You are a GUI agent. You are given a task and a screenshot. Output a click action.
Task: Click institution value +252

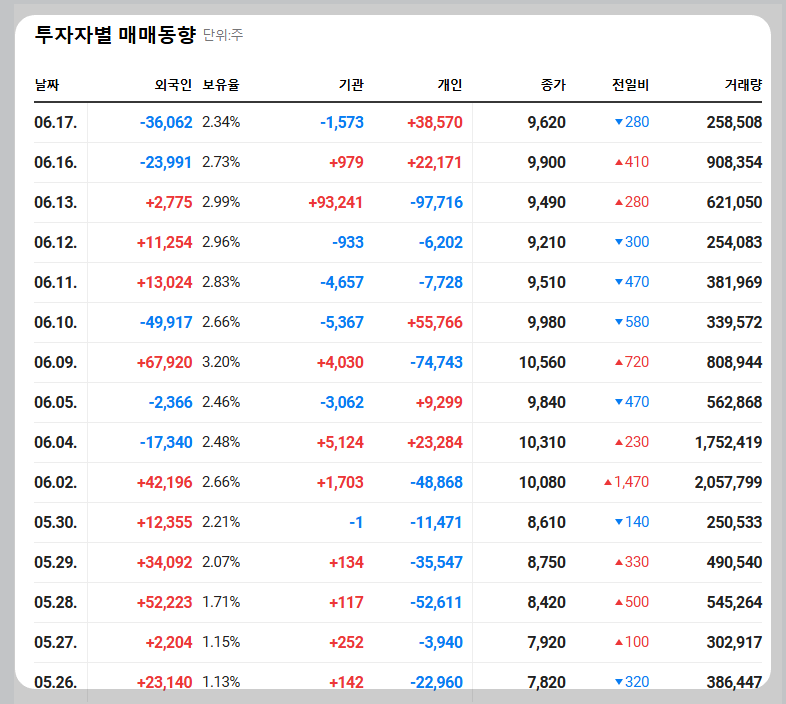tap(346, 643)
